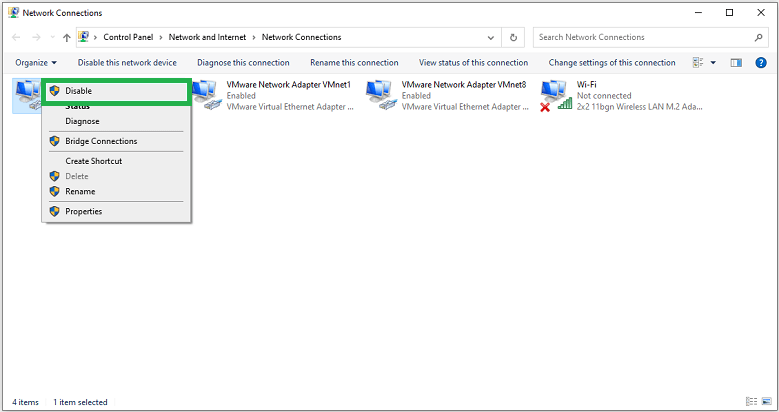The image size is (779, 412).
Task: Click 2x2 11bgn Wireless LAN adapter text
Action: click(639, 106)
